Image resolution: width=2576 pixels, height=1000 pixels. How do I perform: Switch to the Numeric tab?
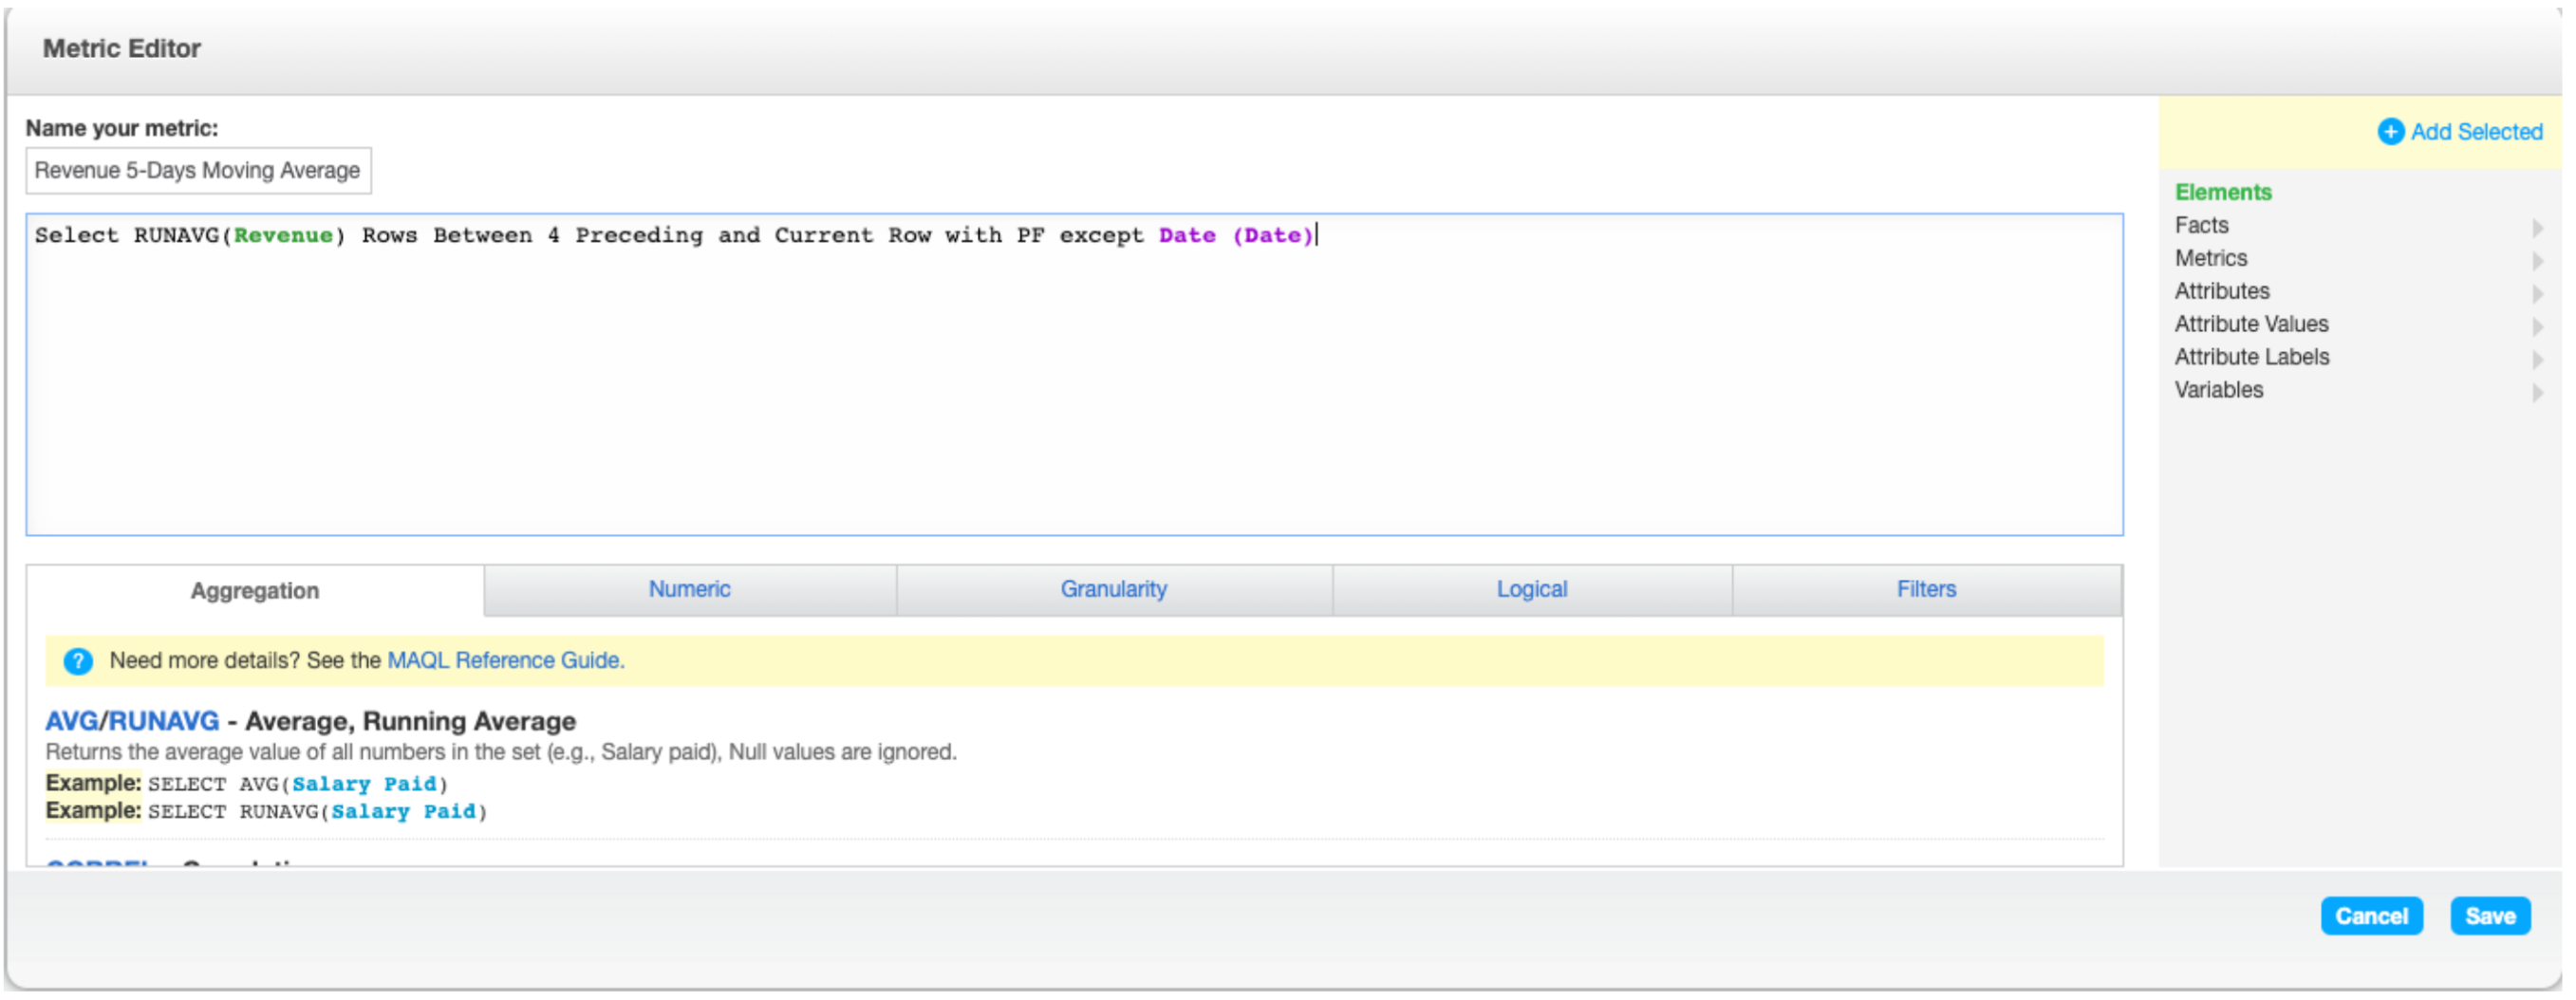click(689, 589)
